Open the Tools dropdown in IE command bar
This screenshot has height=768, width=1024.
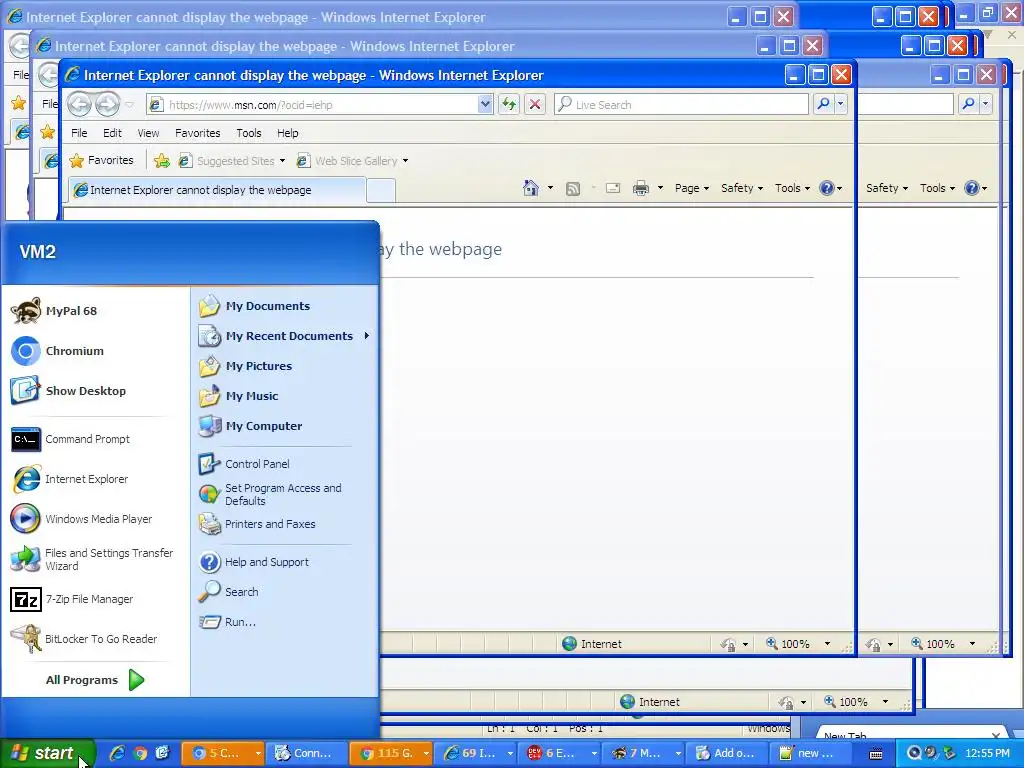[792, 188]
